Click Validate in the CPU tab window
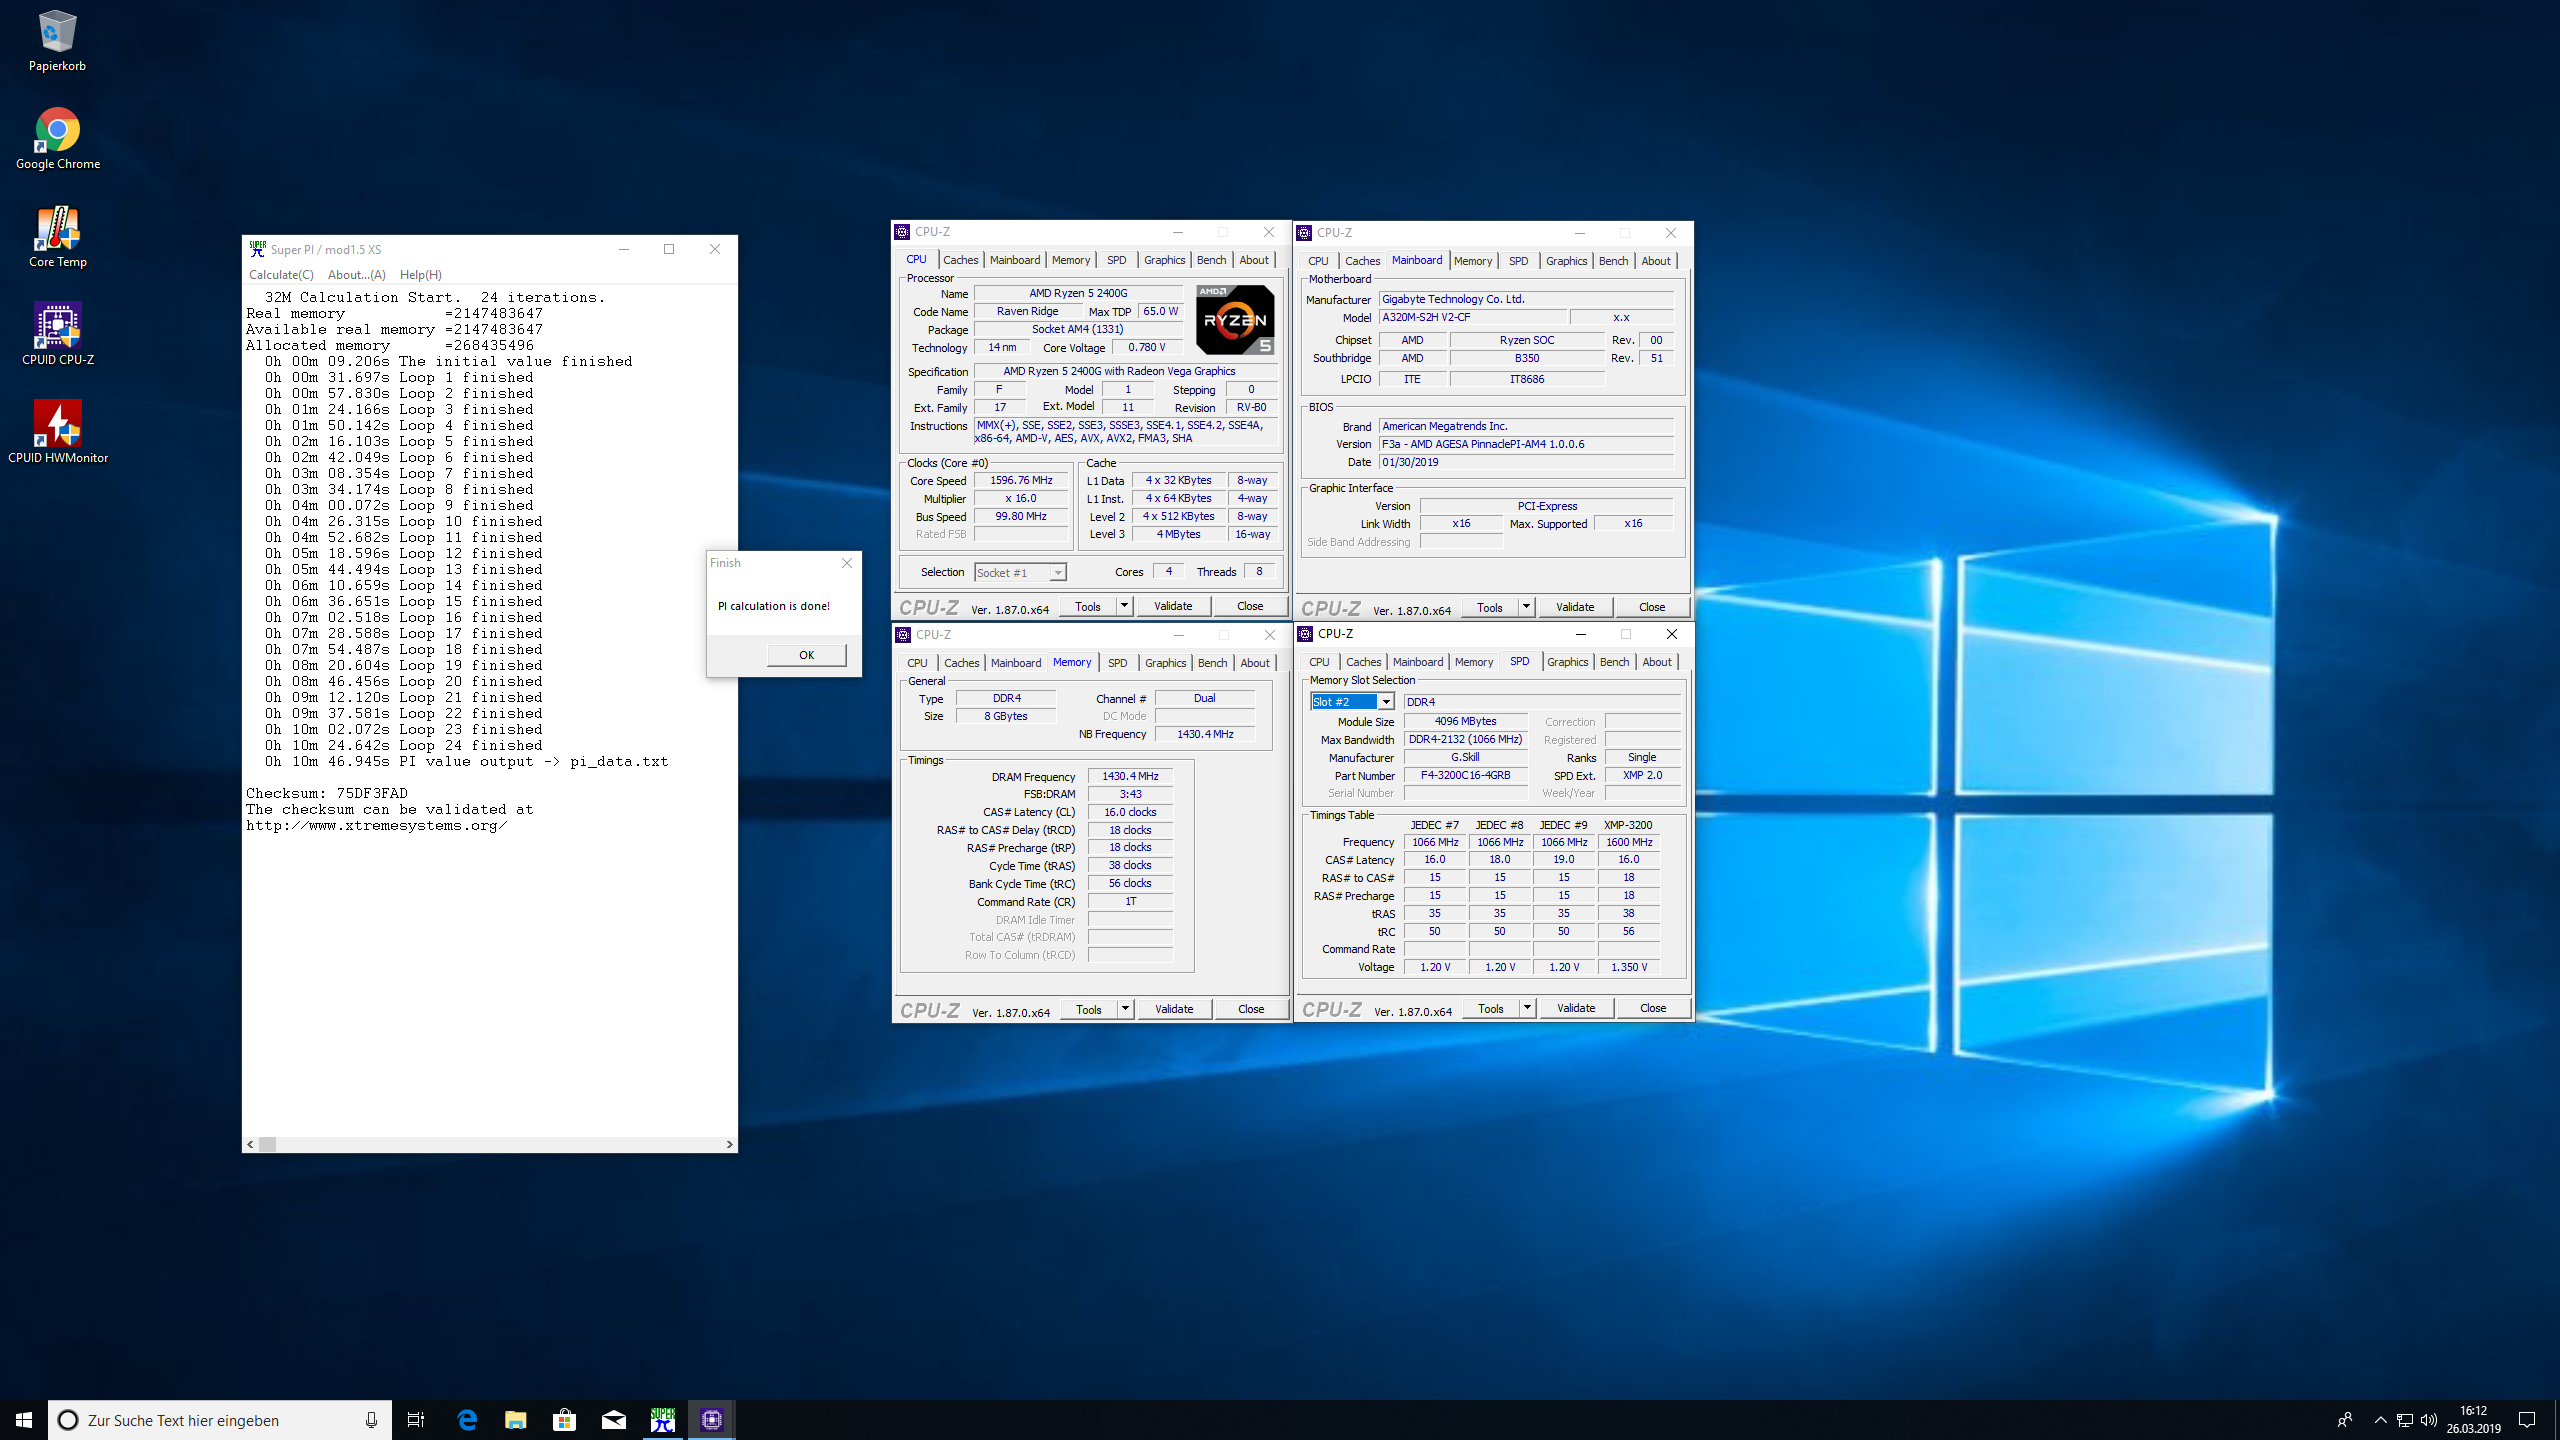The image size is (2560, 1440). click(1173, 606)
